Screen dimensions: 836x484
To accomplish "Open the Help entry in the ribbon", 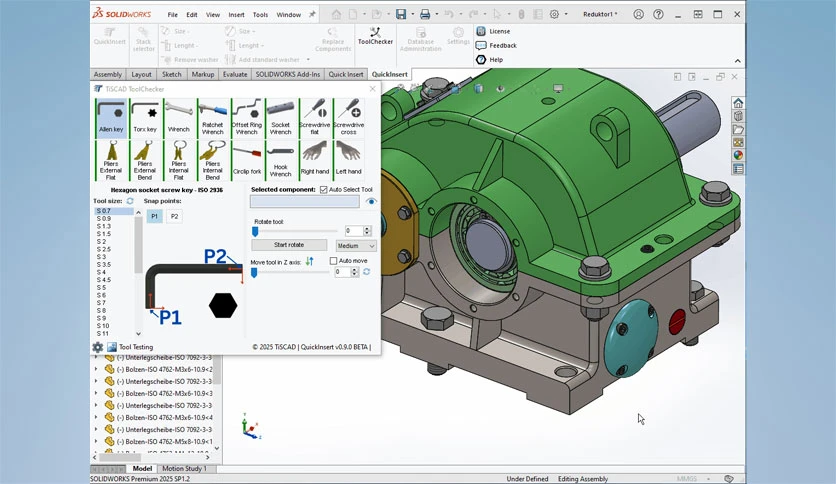I will pyautogui.click(x=490, y=60).
